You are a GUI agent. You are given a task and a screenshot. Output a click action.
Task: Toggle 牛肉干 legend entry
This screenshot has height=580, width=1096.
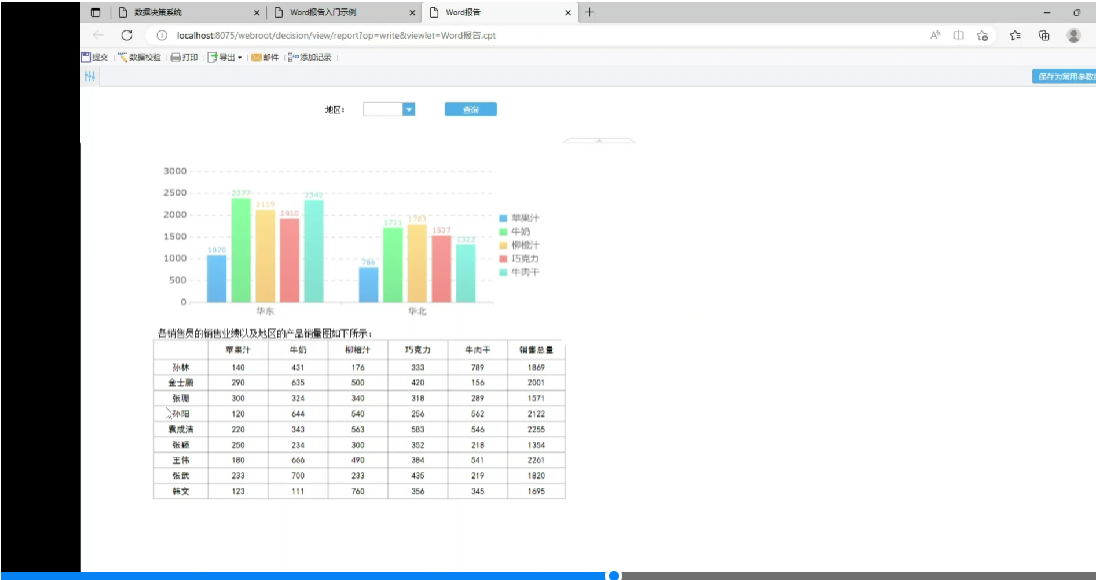tap(519, 272)
